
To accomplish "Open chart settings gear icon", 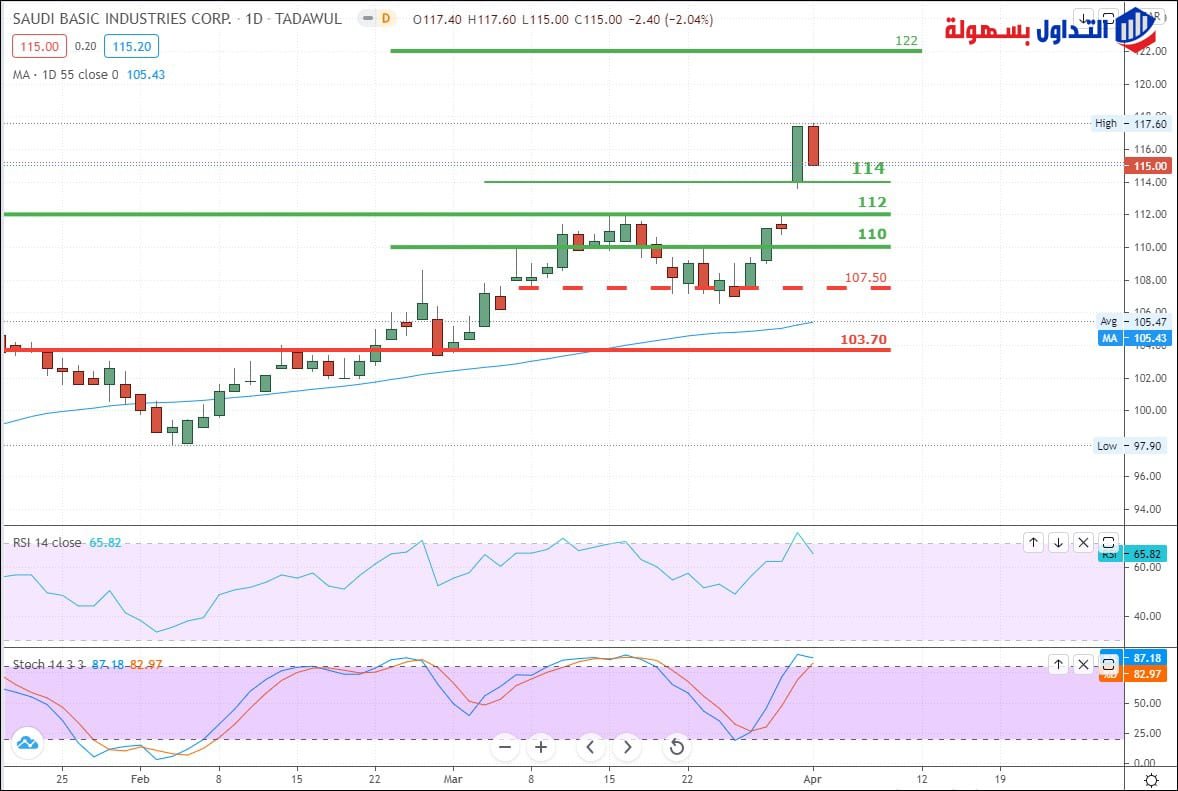I will (x=1151, y=780).
